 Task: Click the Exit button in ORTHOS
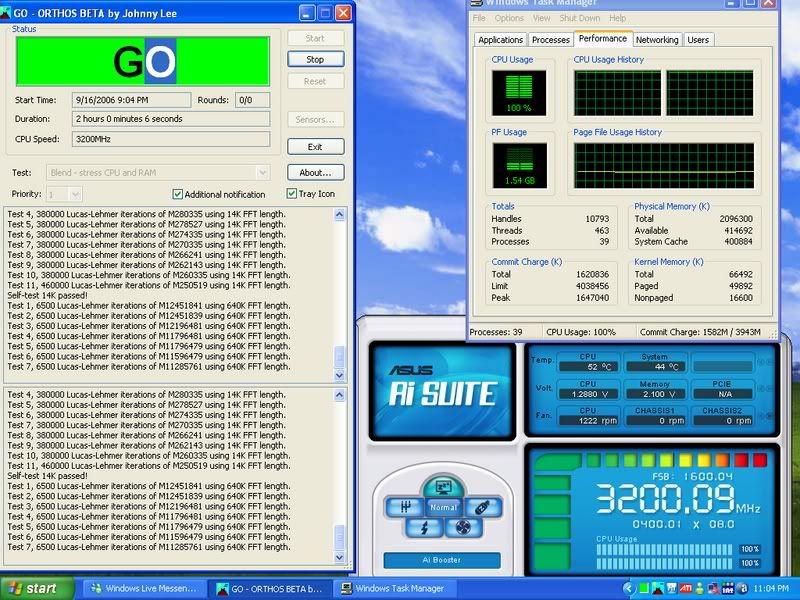tap(315, 147)
